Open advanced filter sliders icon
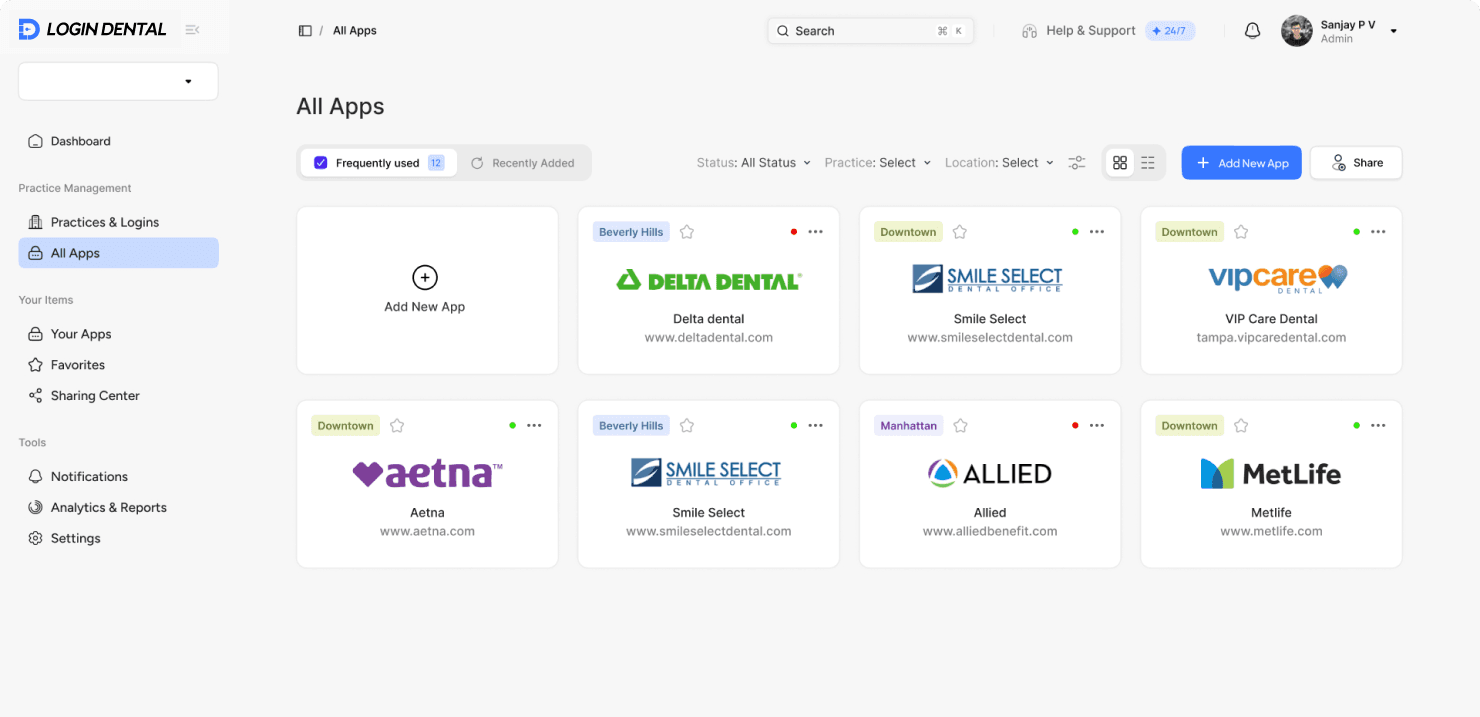This screenshot has height=717, width=1480. [1077, 163]
